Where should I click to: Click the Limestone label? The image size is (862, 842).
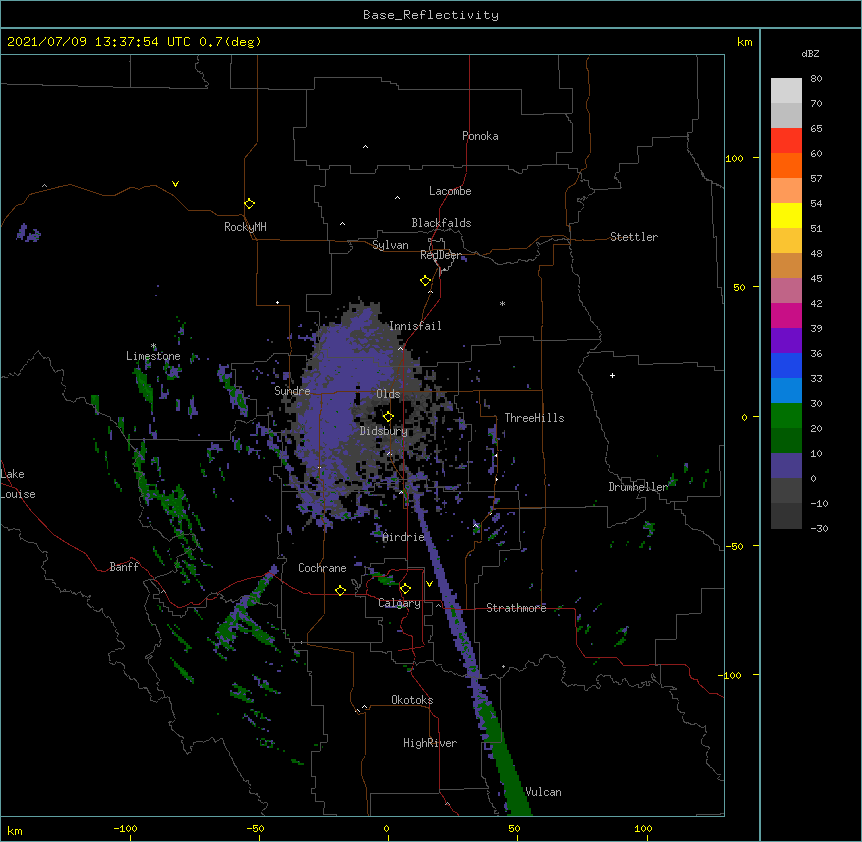point(153,356)
